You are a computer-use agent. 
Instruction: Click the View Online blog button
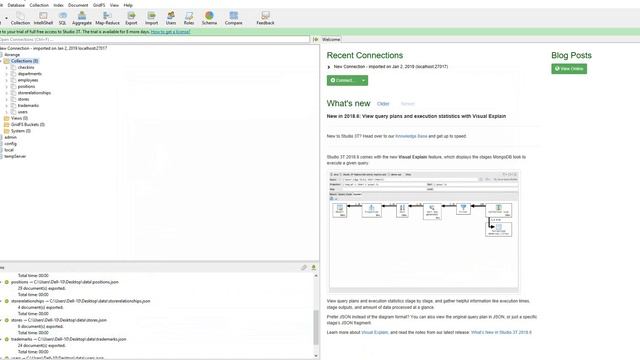tap(569, 69)
